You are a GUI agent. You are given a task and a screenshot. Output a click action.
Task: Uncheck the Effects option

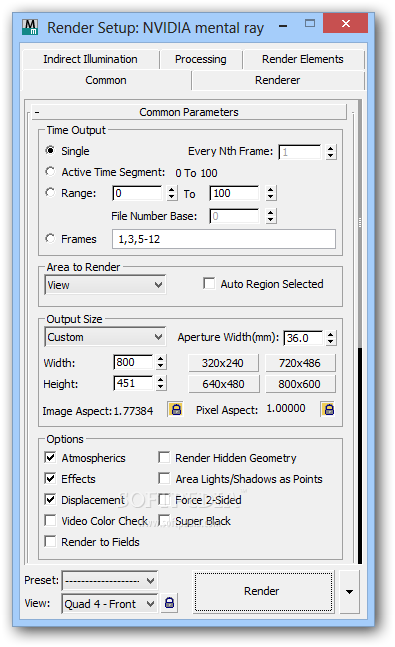click(x=50, y=478)
